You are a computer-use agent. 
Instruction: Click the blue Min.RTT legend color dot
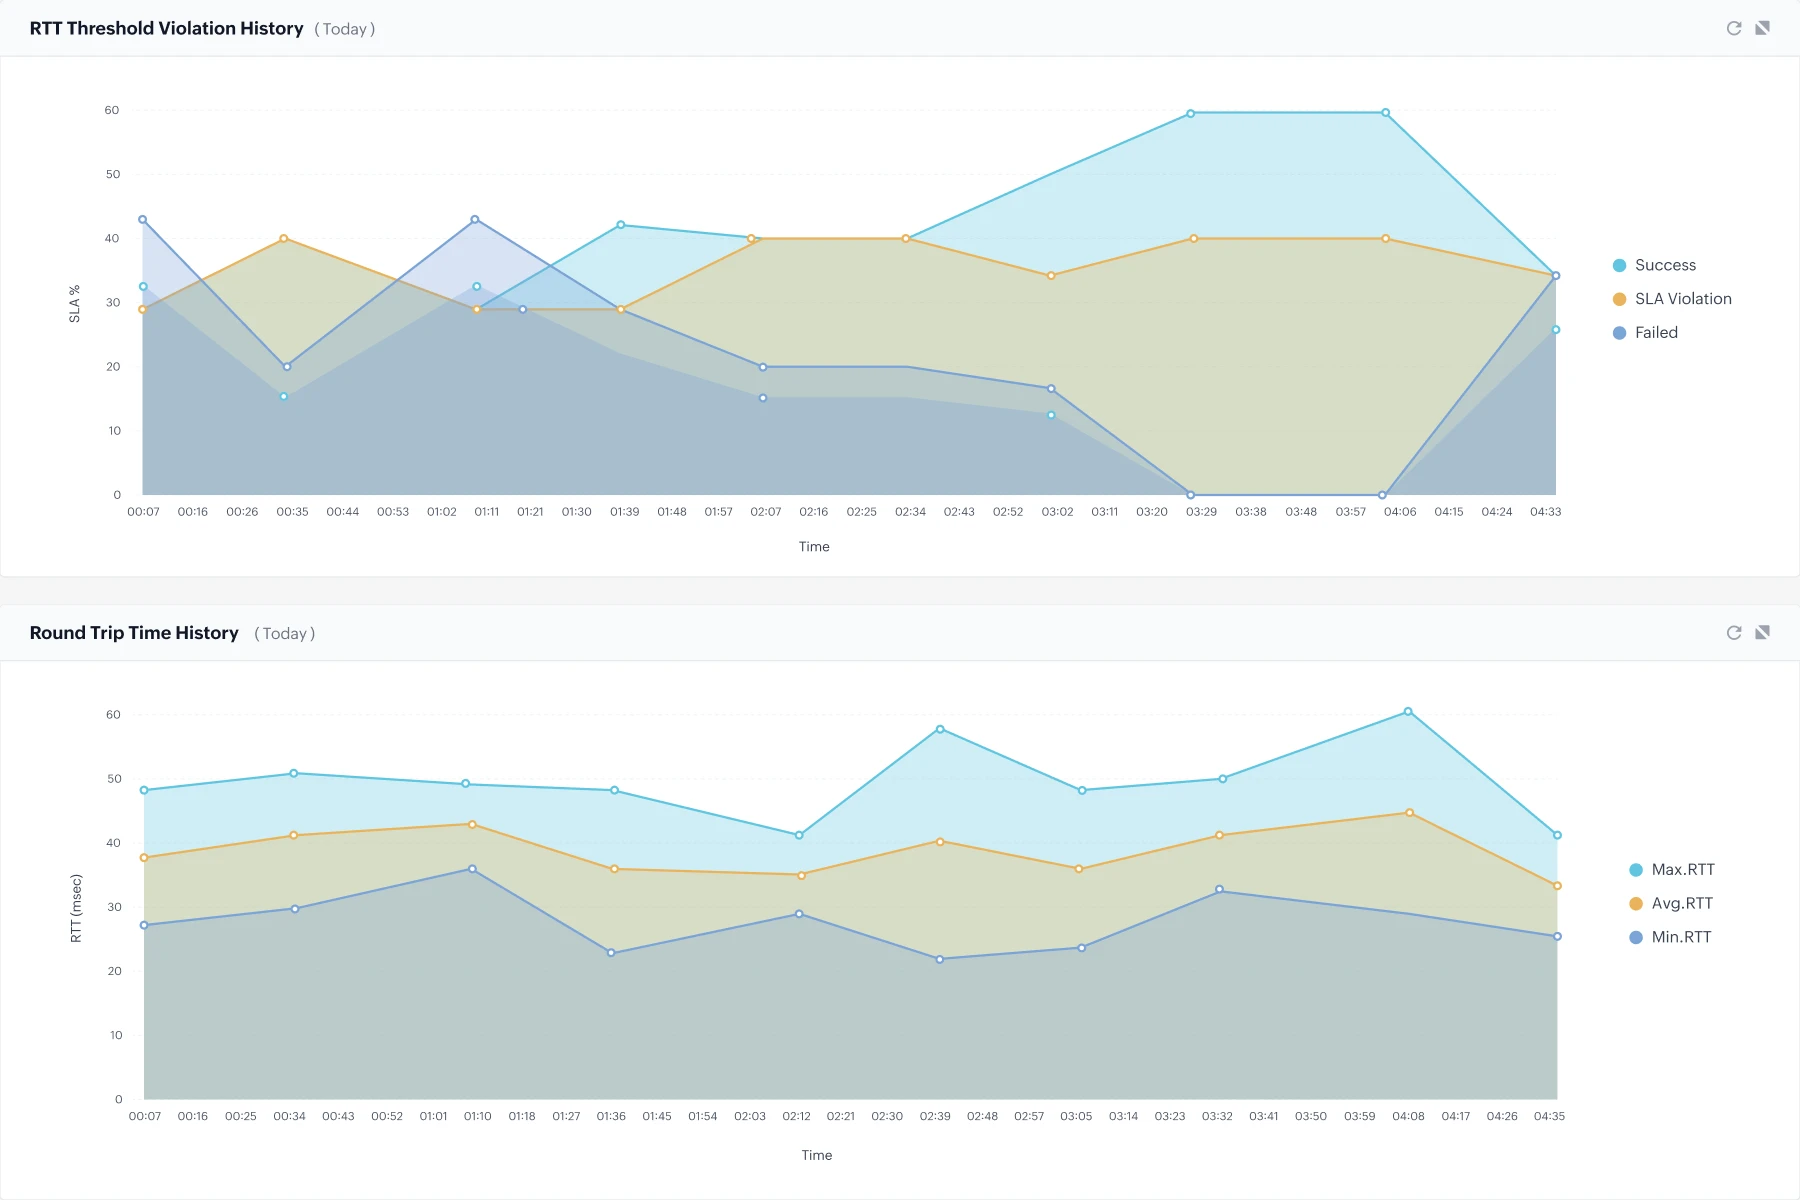point(1636,938)
